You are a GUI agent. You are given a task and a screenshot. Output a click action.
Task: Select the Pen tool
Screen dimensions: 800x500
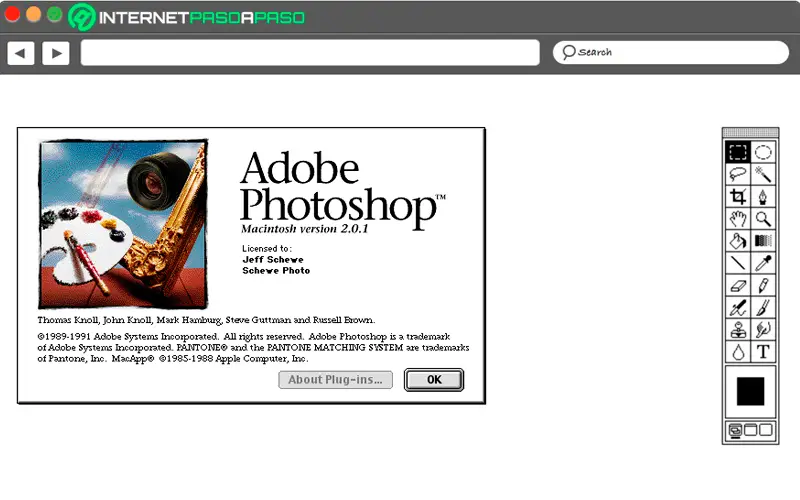763,196
